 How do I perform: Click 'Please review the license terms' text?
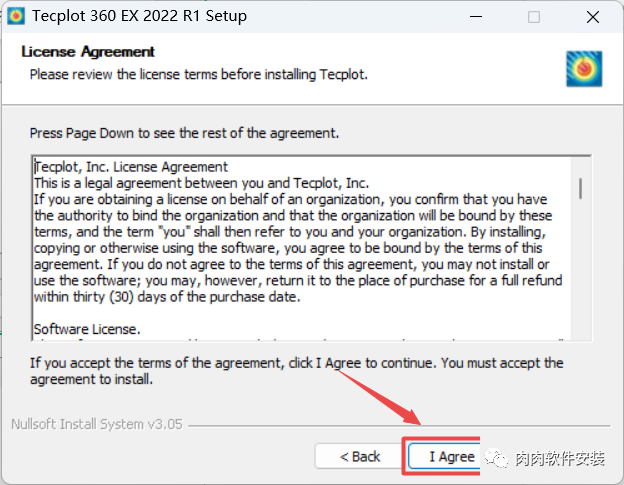pyautogui.click(x=199, y=74)
